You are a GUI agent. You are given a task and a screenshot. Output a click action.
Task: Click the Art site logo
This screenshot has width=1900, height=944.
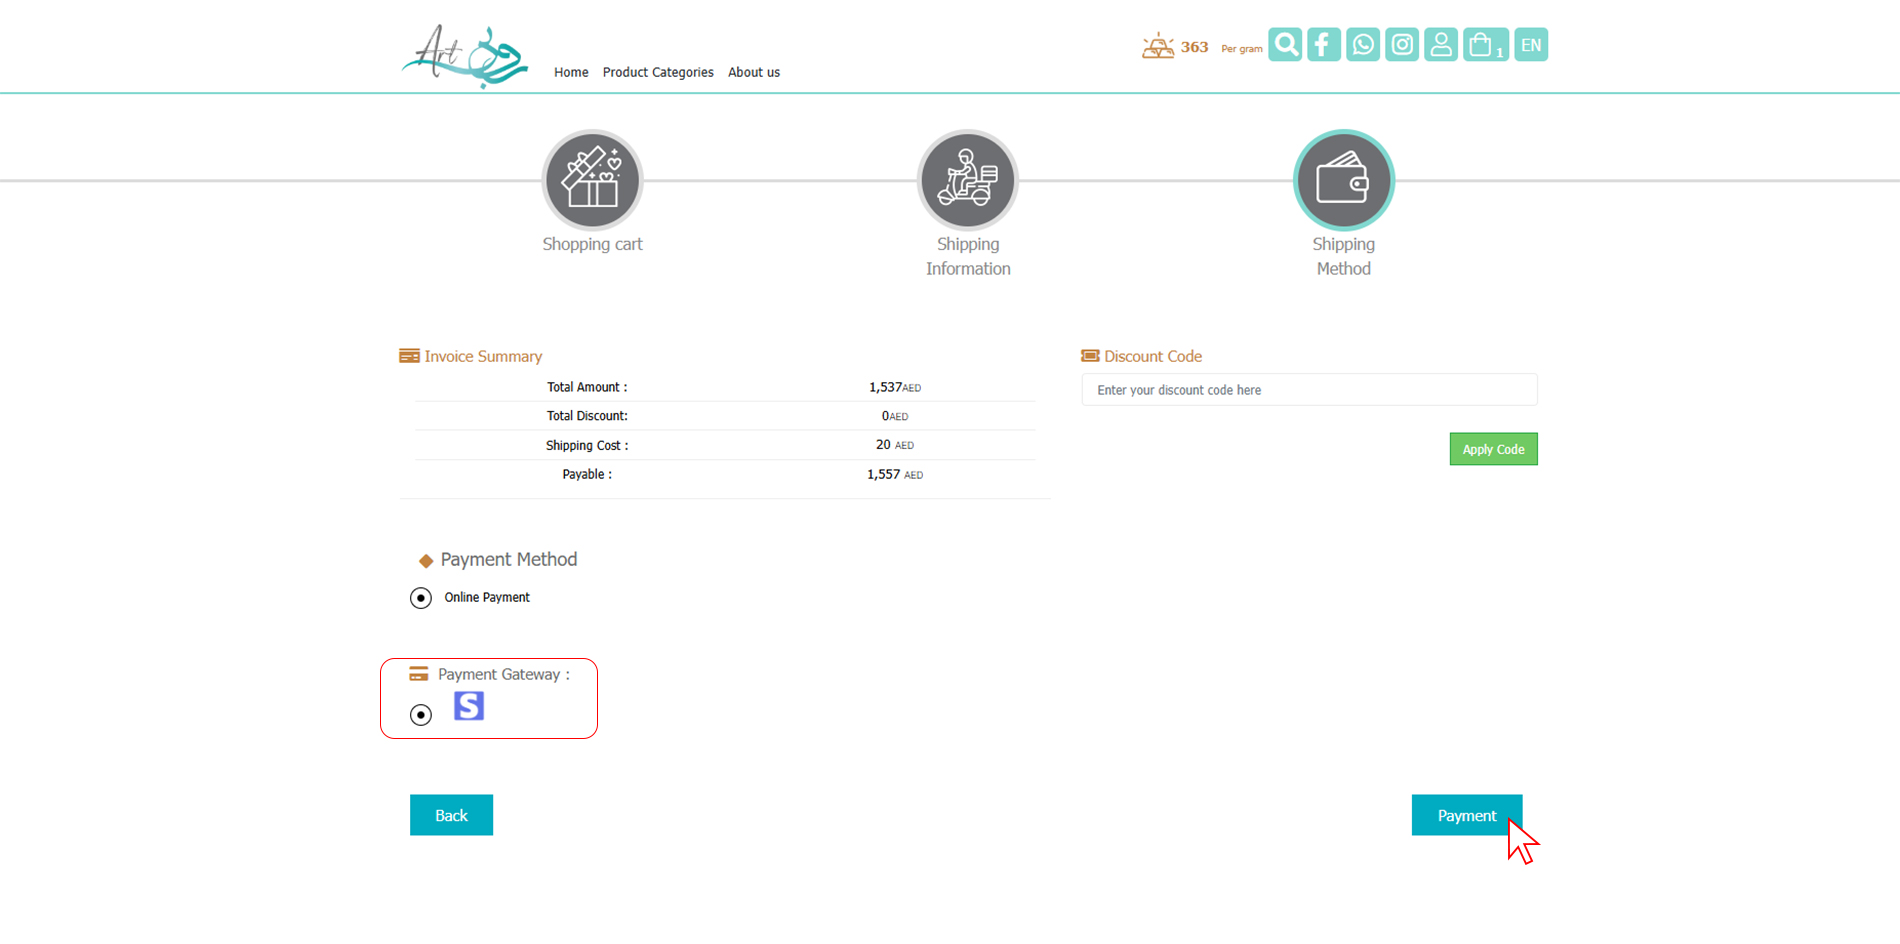click(464, 56)
